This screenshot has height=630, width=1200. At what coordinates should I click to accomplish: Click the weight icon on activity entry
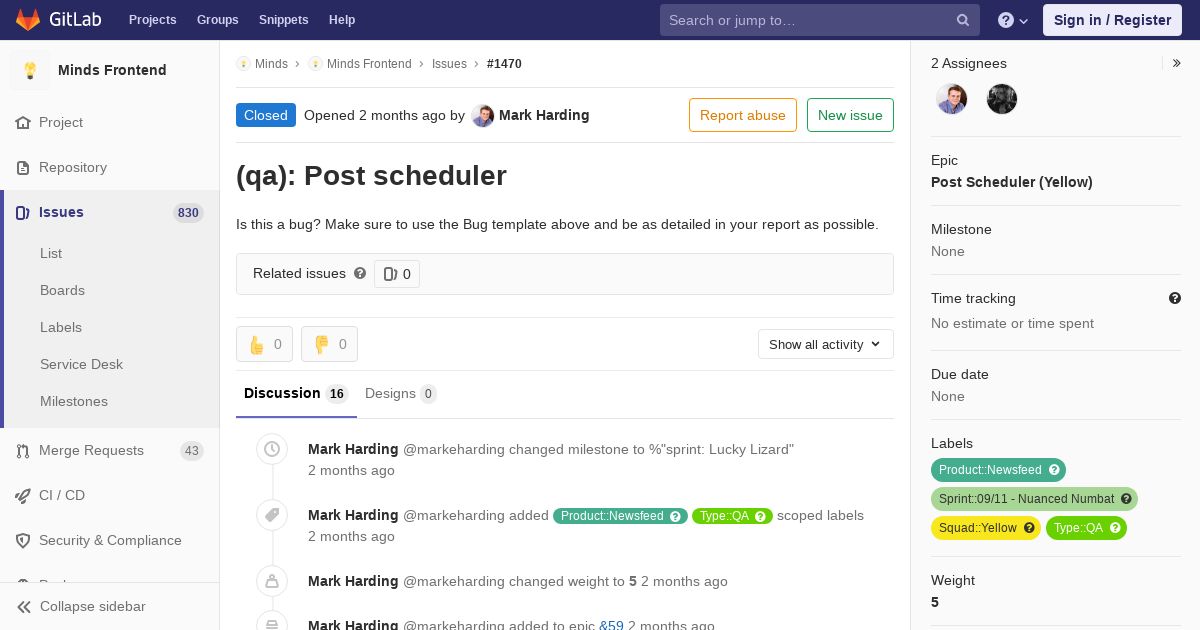[272, 581]
